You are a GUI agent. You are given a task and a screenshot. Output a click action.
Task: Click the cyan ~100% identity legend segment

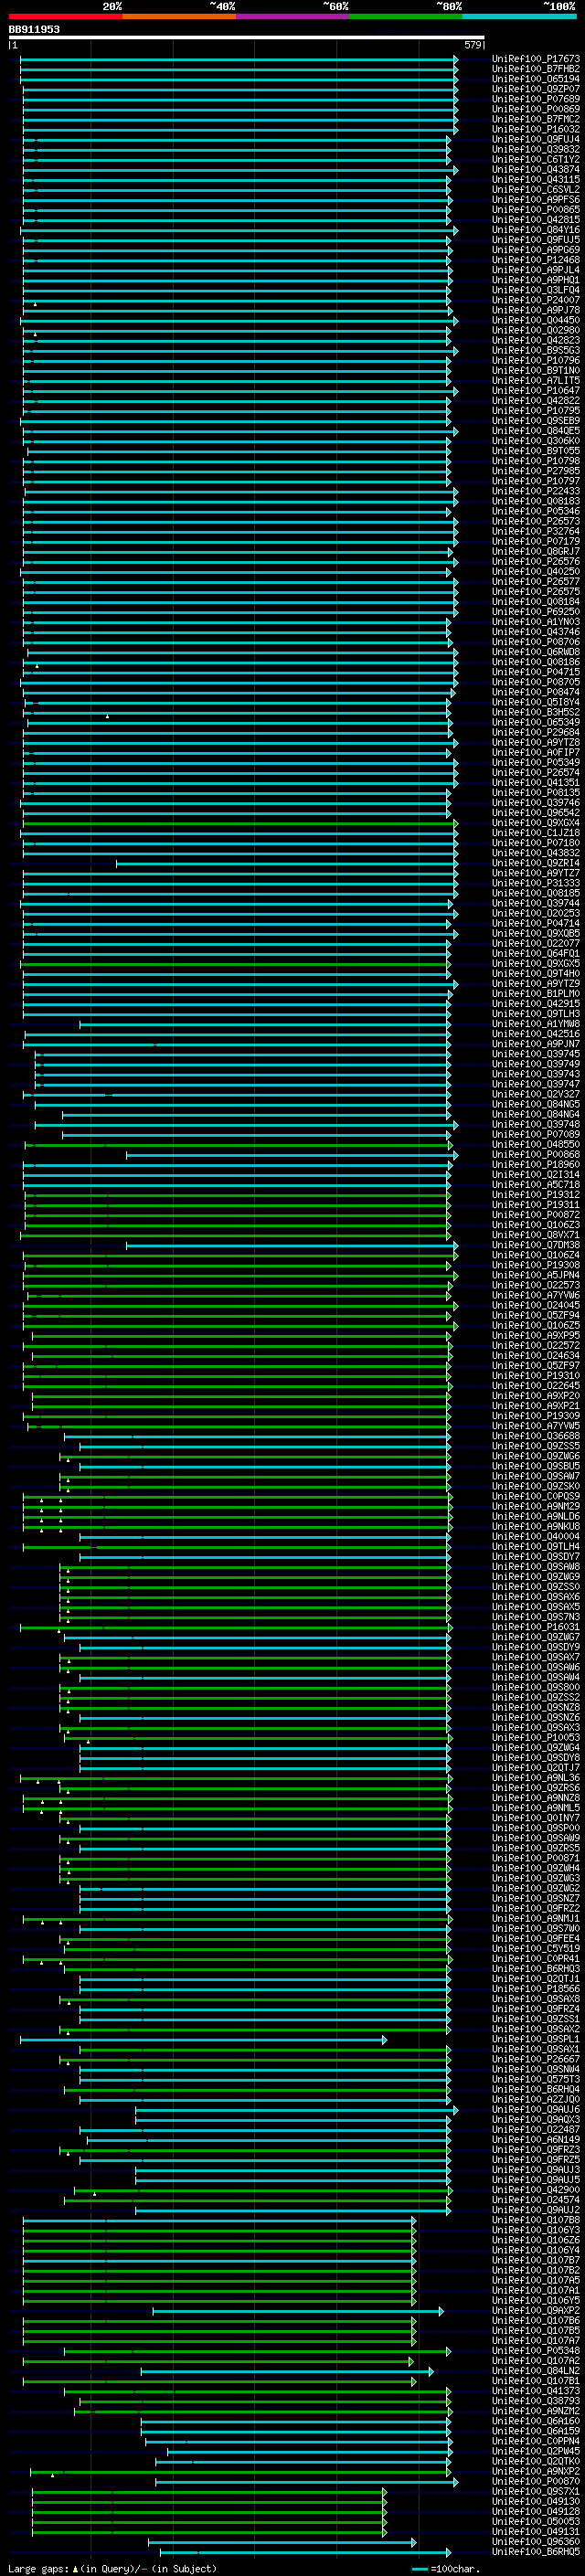point(519,16)
